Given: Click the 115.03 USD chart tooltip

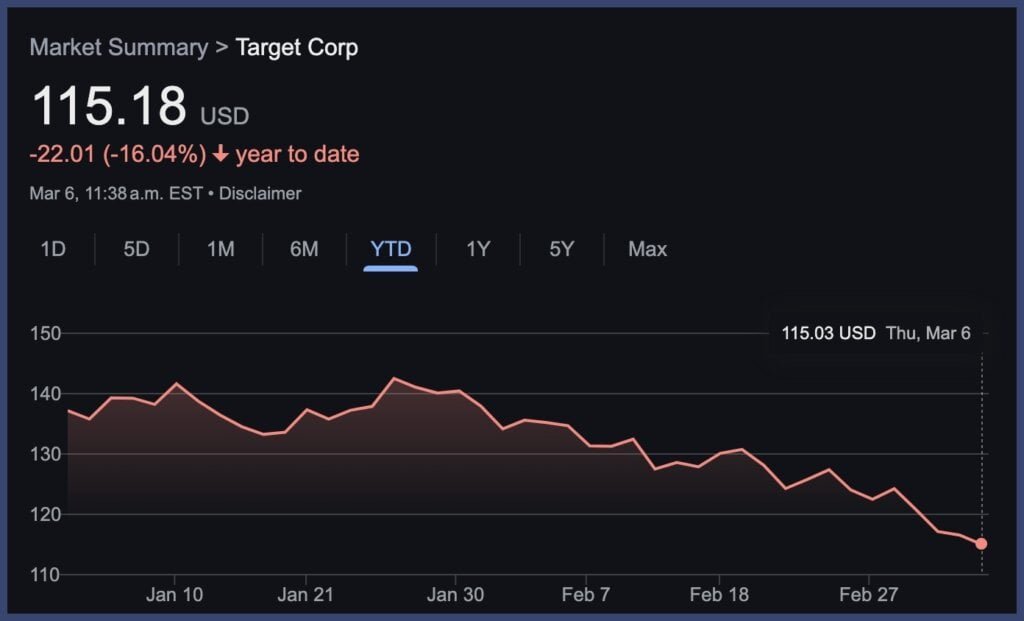Looking at the screenshot, I should coord(876,333).
